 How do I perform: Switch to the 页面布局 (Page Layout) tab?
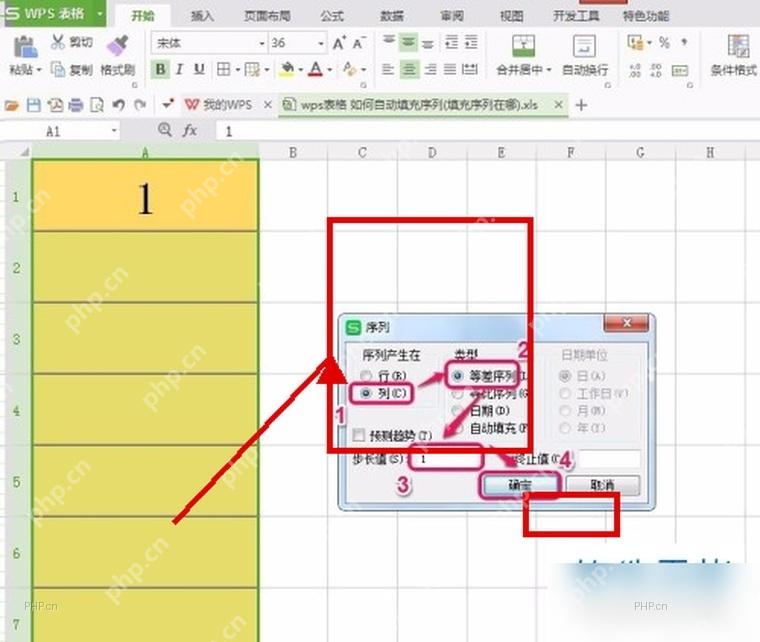click(x=267, y=16)
